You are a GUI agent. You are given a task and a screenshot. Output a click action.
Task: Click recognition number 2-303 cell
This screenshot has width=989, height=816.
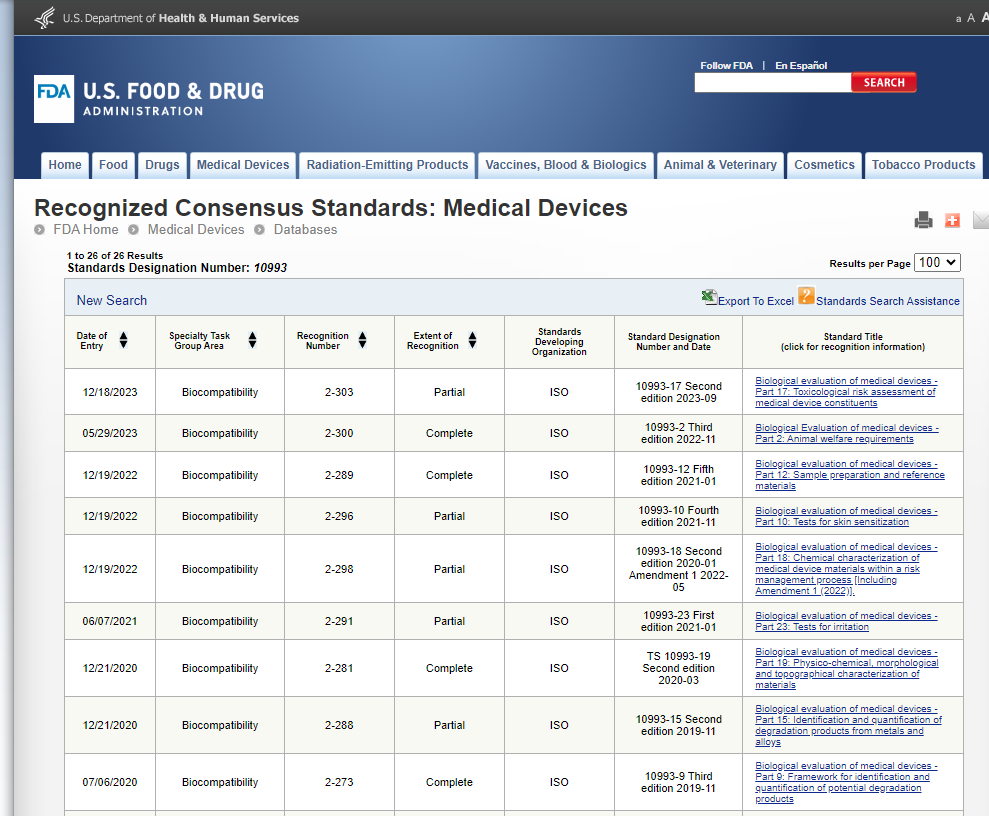(x=339, y=392)
